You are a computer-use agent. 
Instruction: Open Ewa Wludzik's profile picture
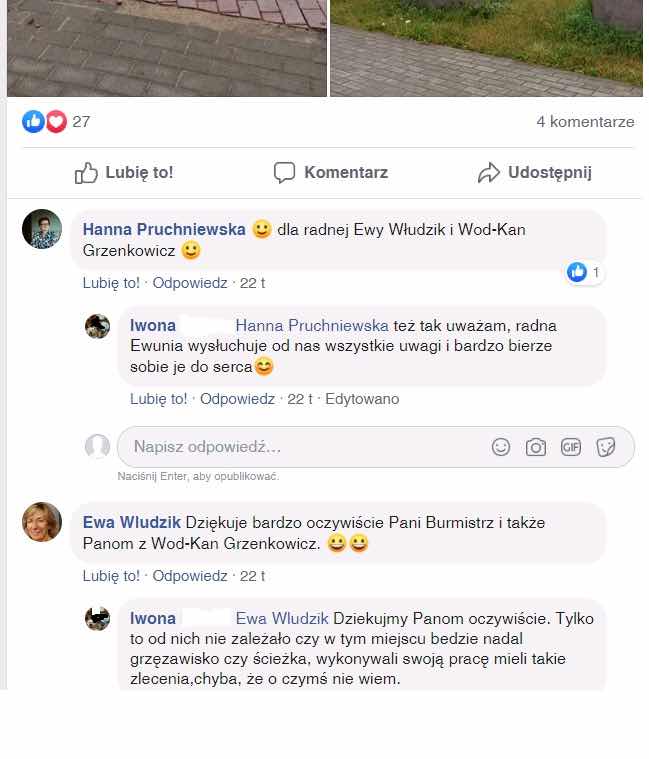click(x=42, y=522)
